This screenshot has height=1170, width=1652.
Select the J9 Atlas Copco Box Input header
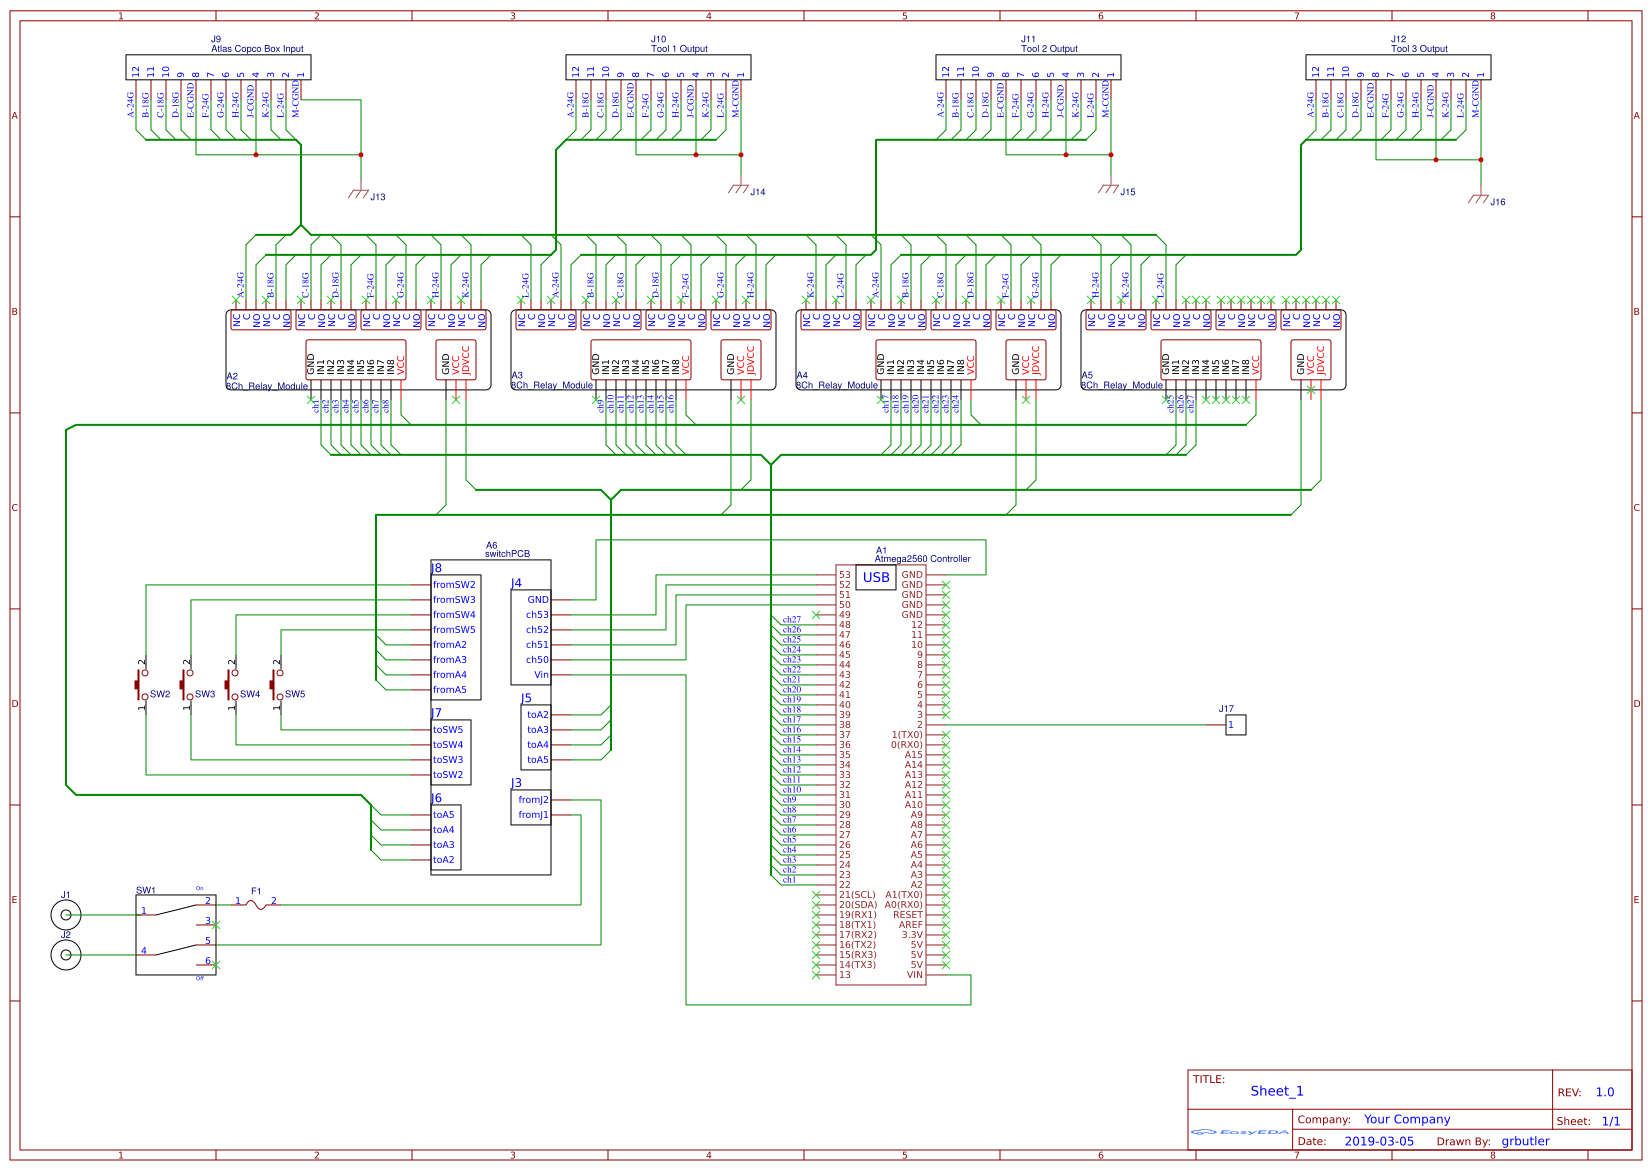point(218,67)
